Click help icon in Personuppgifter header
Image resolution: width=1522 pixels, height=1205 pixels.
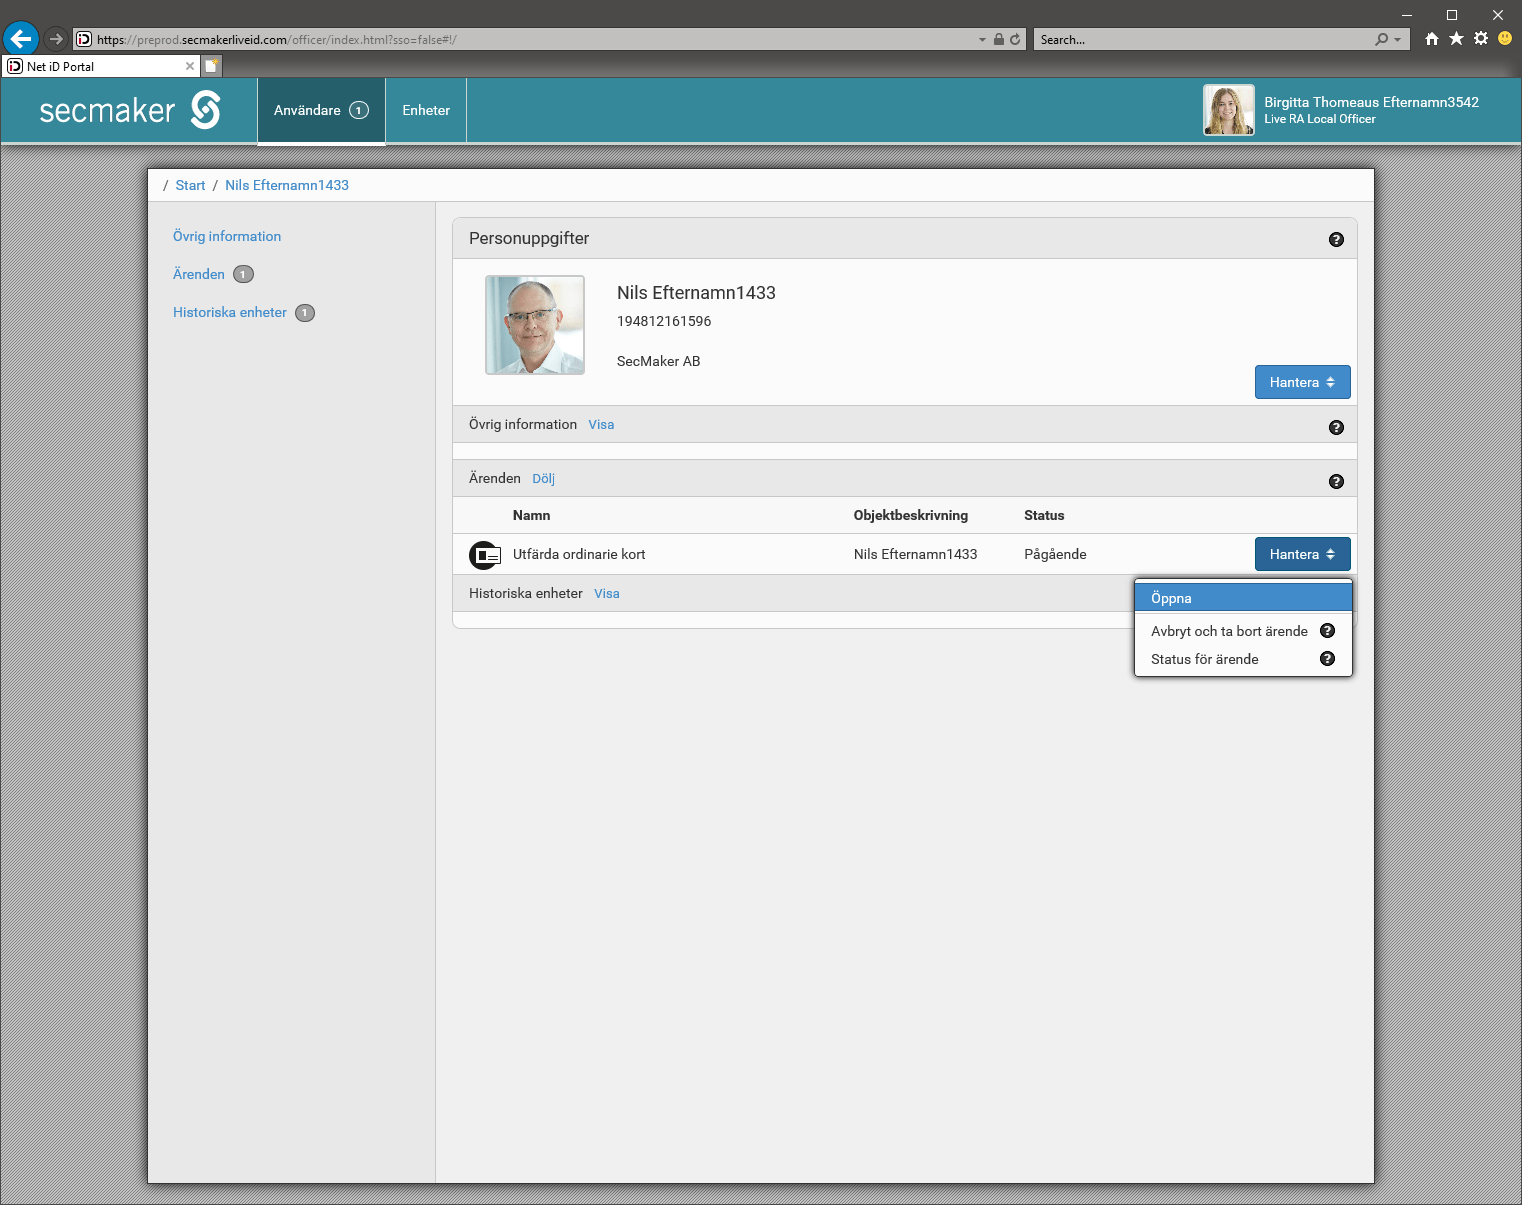1336,239
